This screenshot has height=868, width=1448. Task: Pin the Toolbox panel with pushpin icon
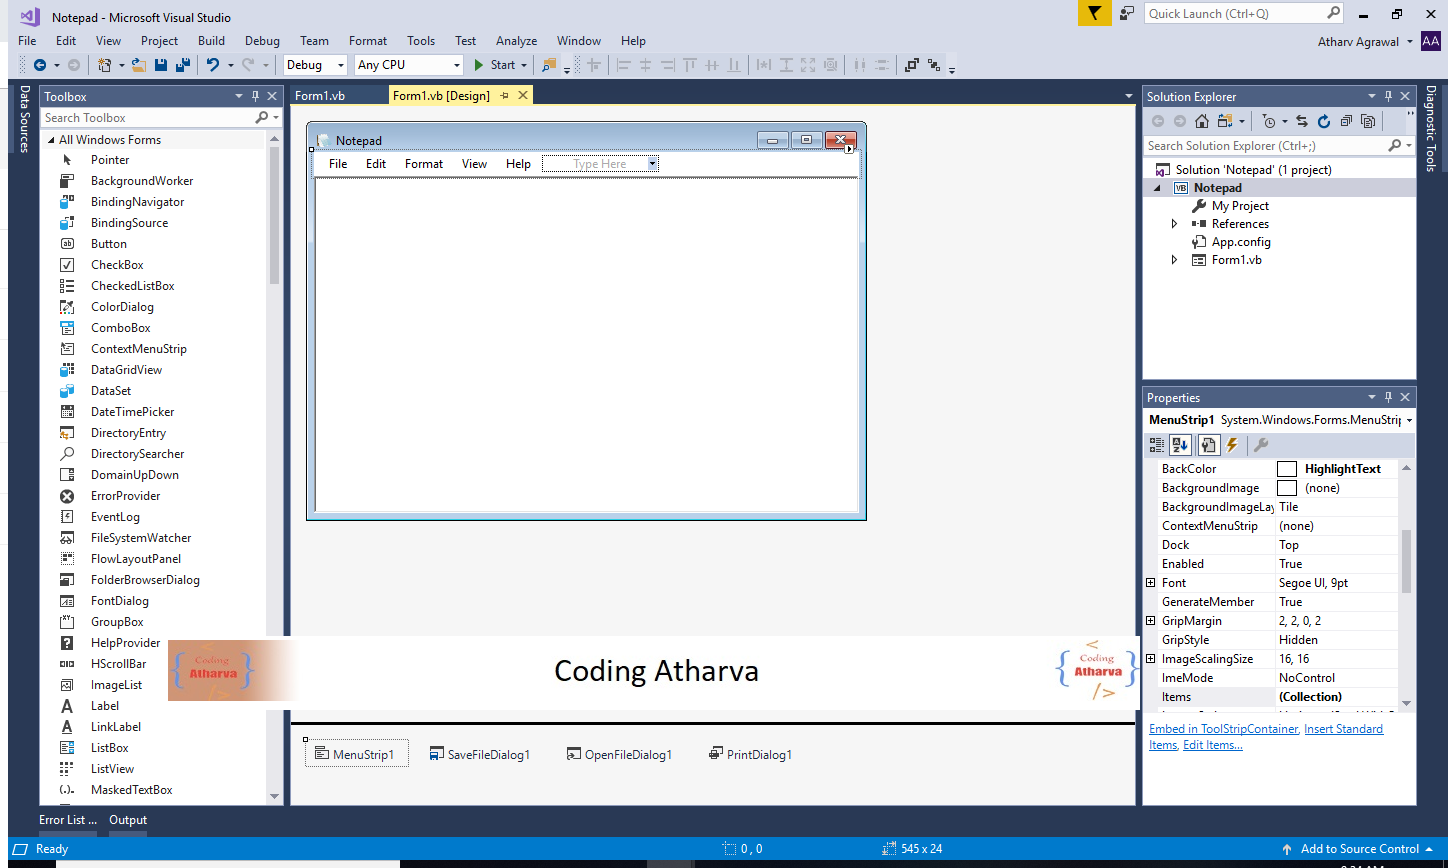tap(256, 96)
